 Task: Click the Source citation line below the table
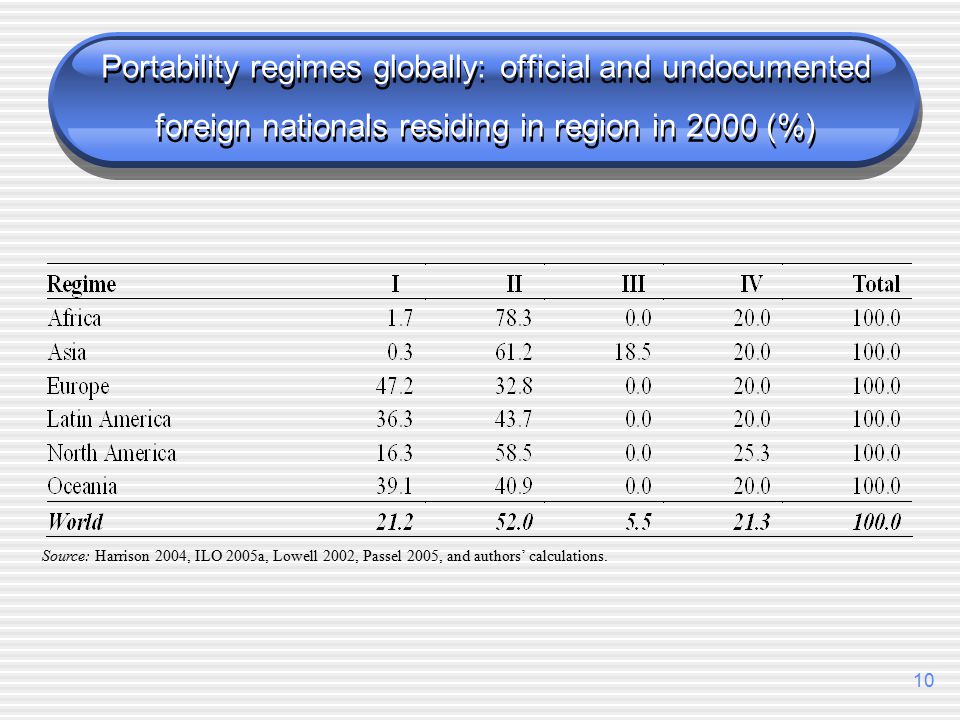click(324, 556)
